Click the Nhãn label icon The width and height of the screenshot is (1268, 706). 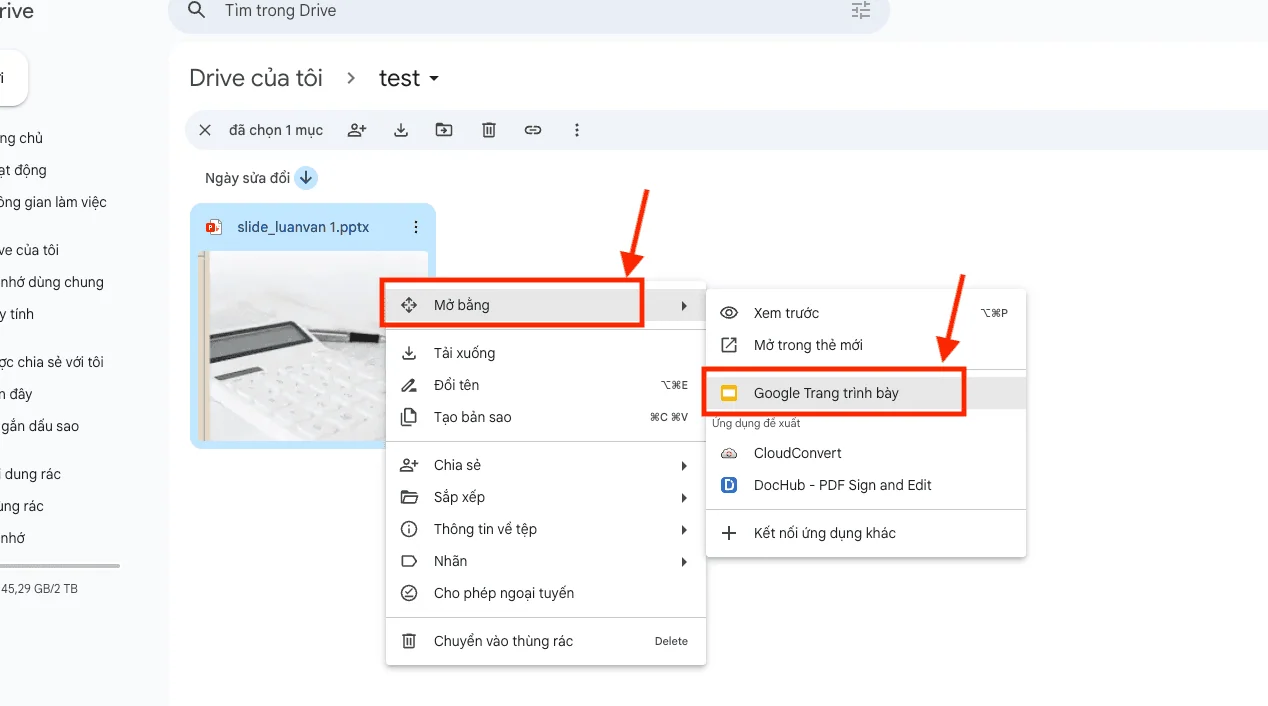(x=409, y=561)
